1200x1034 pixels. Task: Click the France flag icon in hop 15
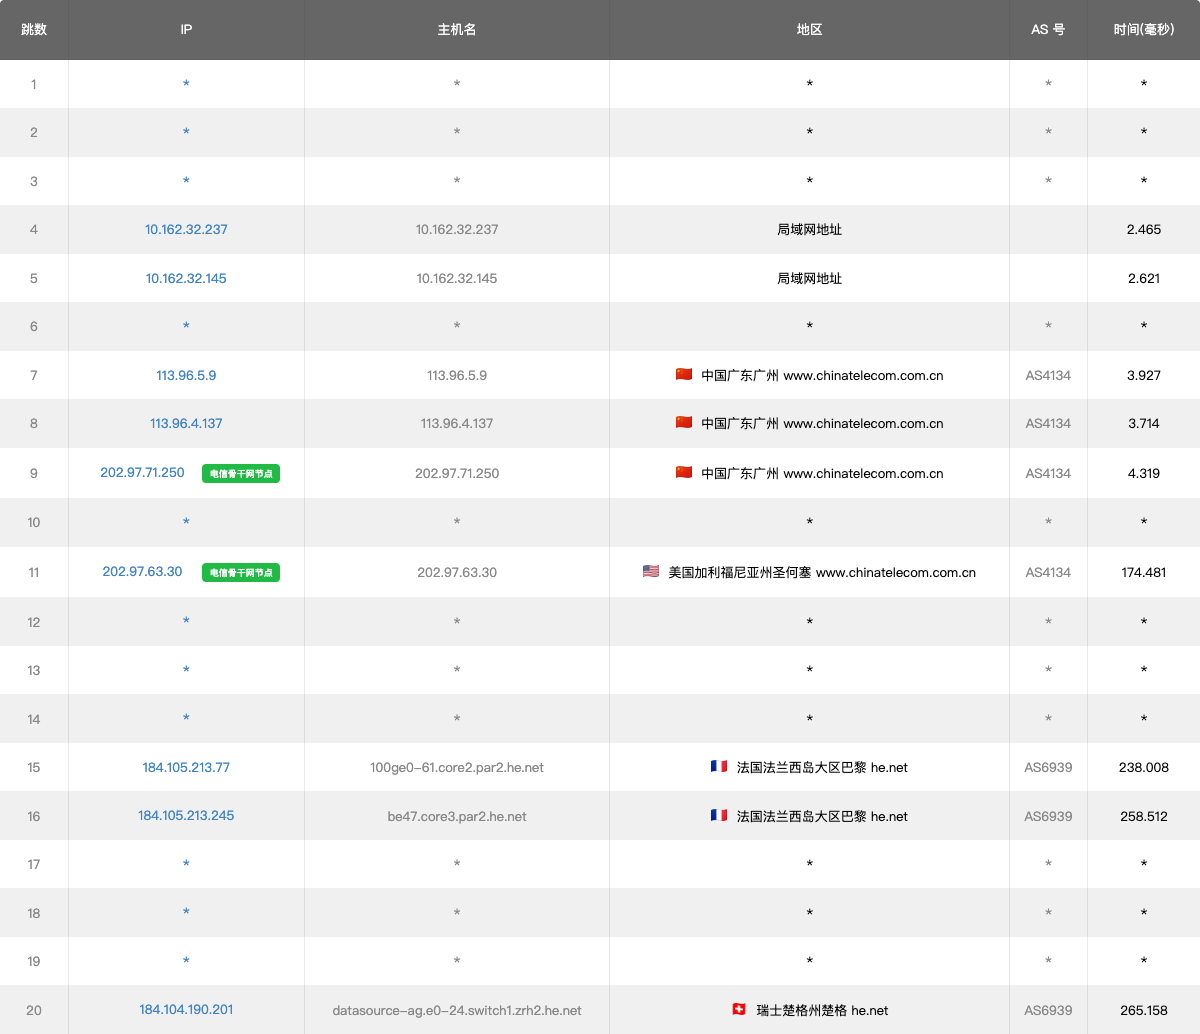719,767
